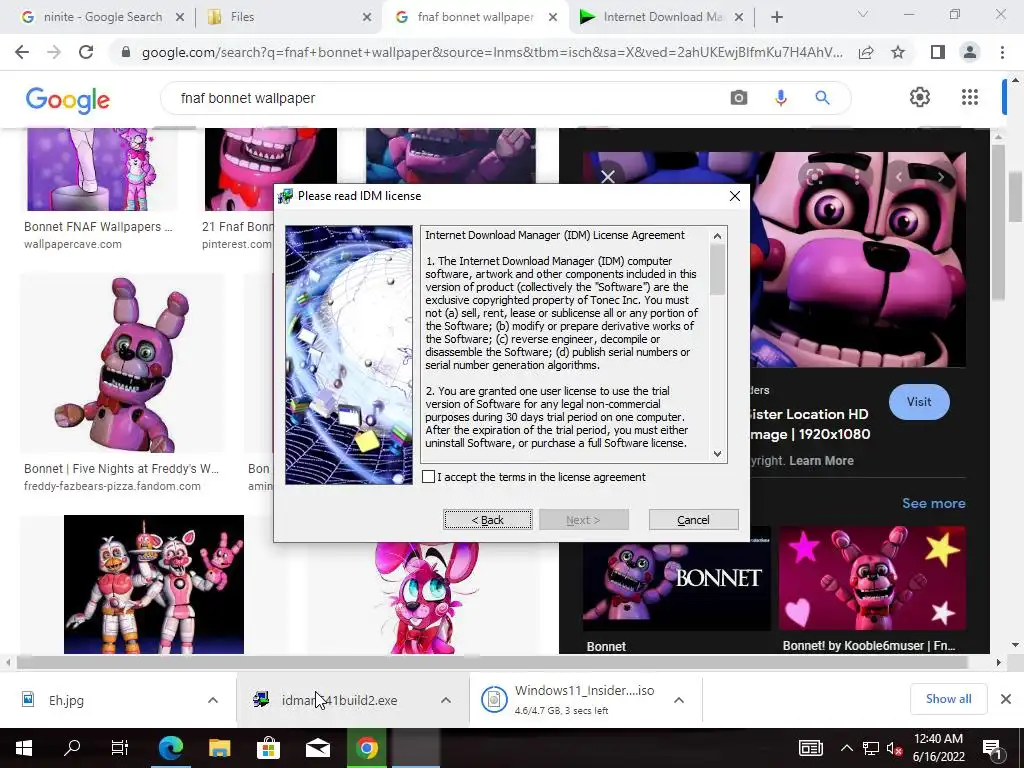
Task: Open Bonnet related image thumbnail
Action: pyautogui.click(x=677, y=577)
